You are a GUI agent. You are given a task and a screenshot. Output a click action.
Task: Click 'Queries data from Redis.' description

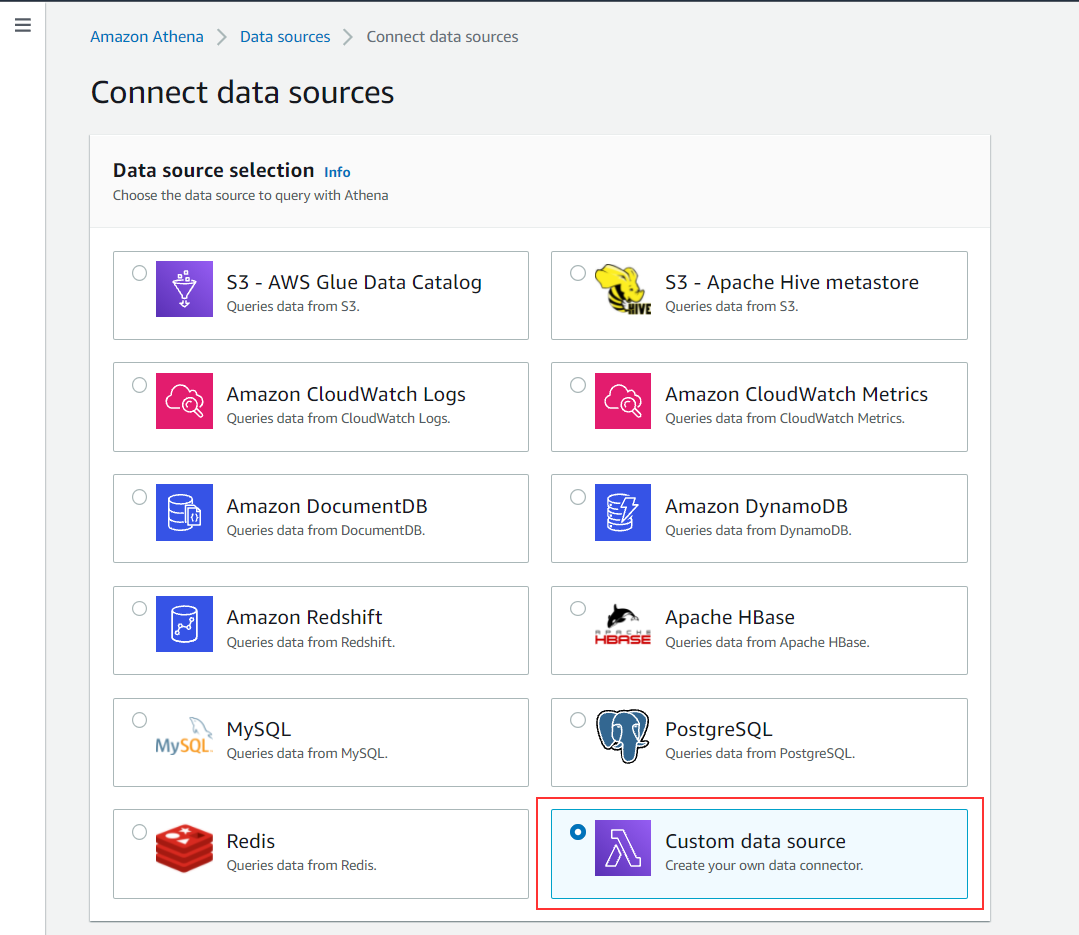tap(301, 866)
